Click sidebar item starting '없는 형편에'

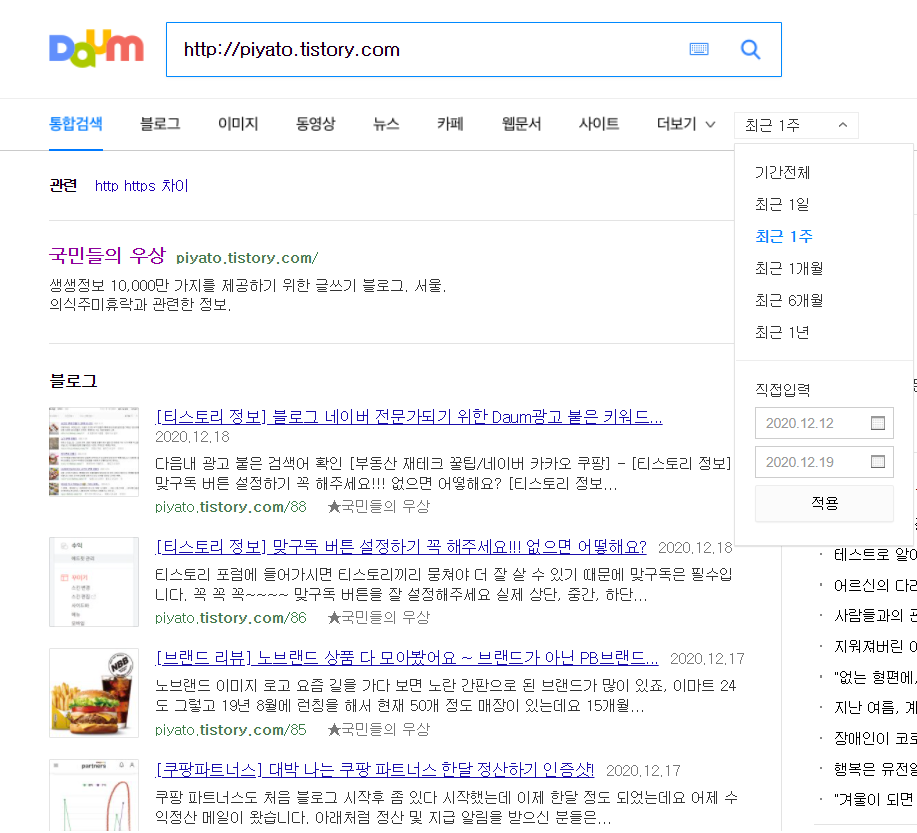pos(875,677)
